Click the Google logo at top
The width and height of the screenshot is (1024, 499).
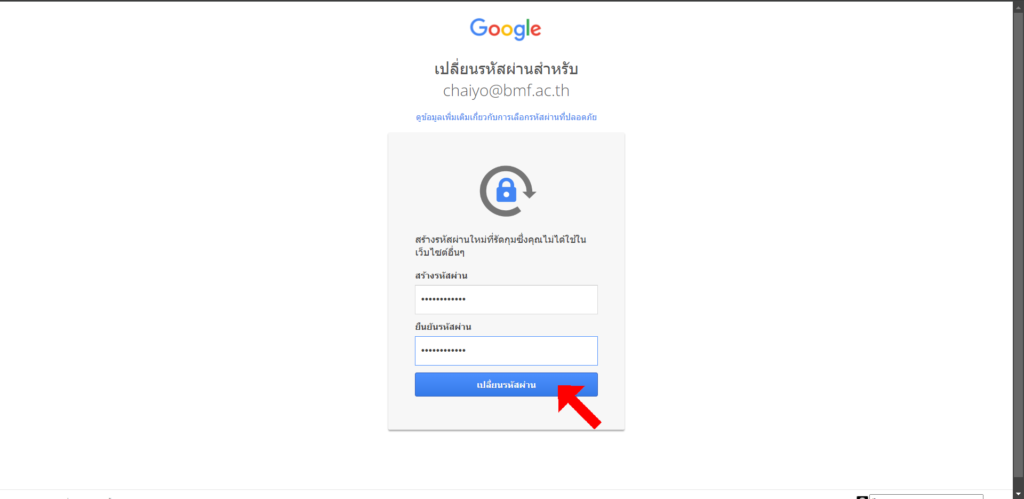coord(505,29)
